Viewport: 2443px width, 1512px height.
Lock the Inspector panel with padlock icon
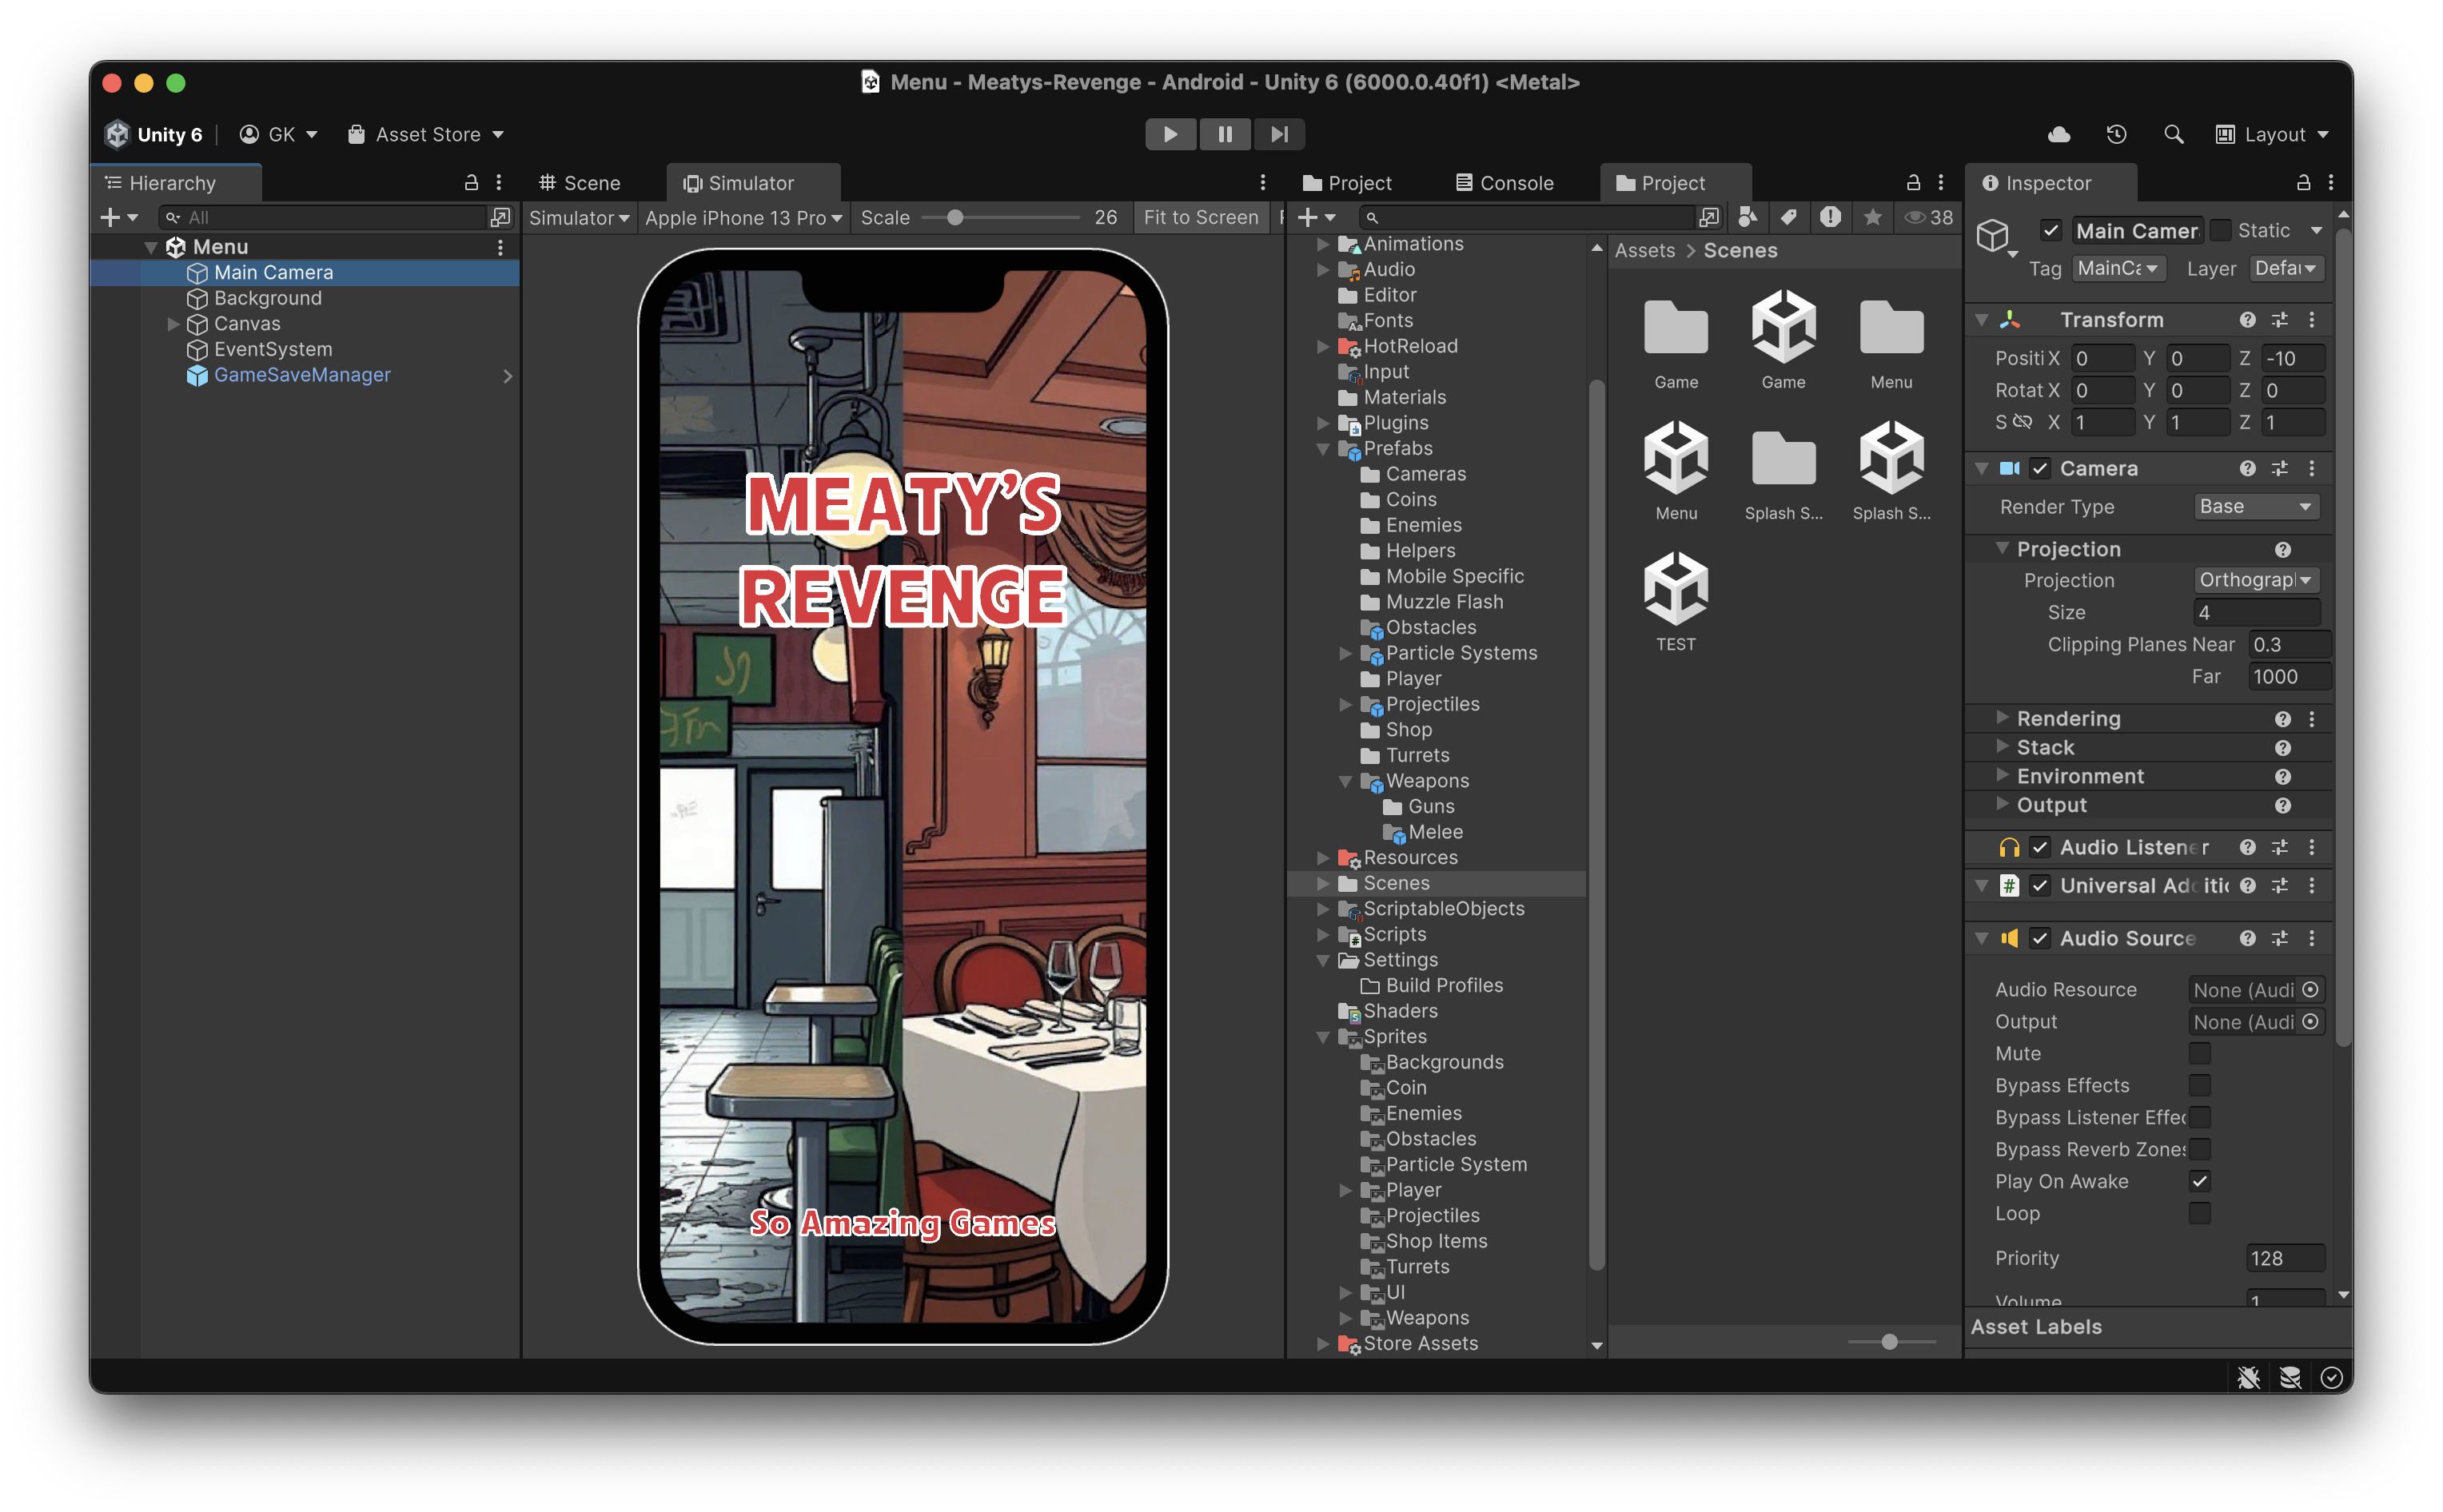coord(2303,182)
